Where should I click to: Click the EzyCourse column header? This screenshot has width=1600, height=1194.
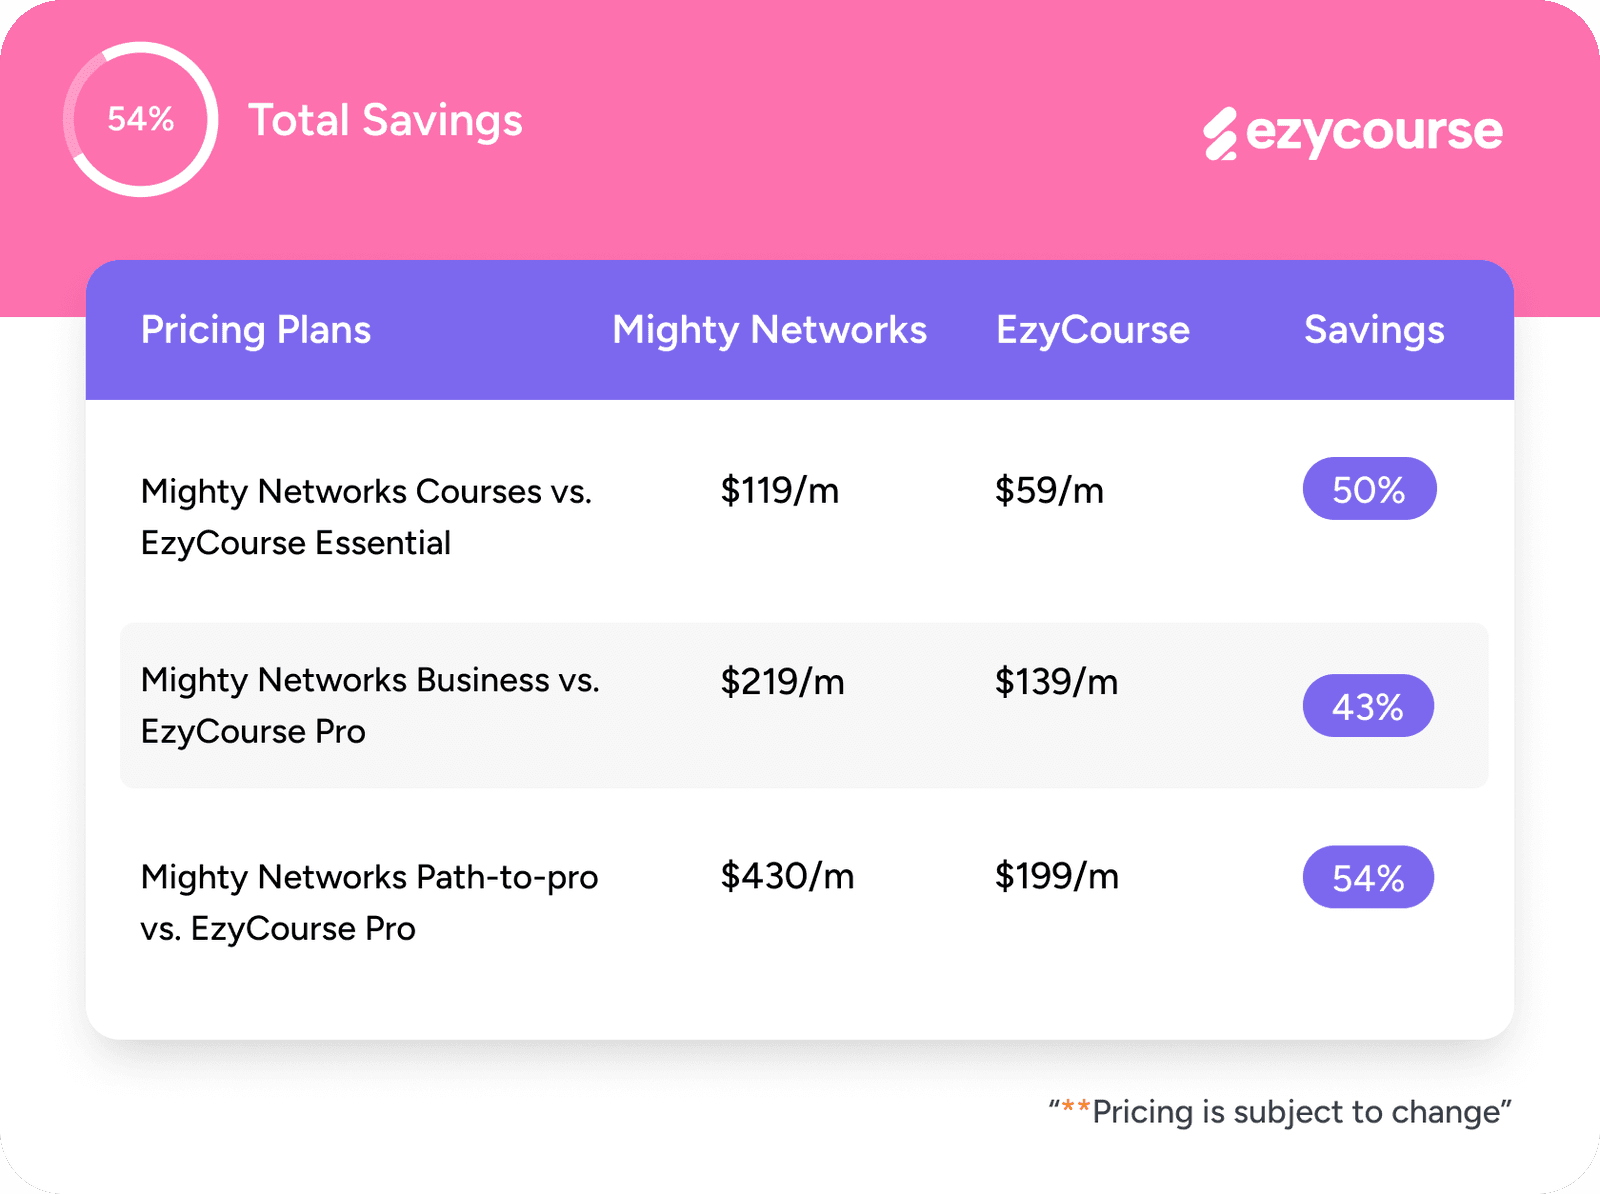[x=1092, y=330]
